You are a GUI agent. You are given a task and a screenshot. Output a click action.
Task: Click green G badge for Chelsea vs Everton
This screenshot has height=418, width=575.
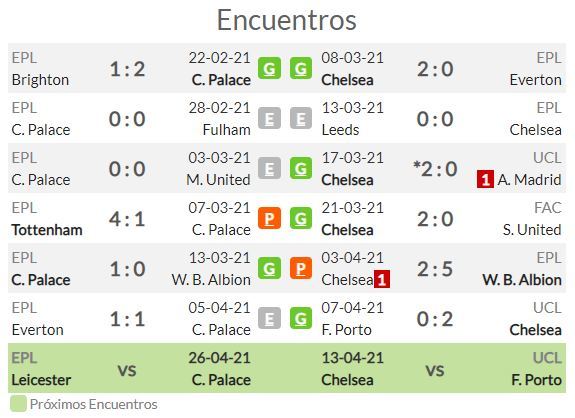[x=301, y=69]
